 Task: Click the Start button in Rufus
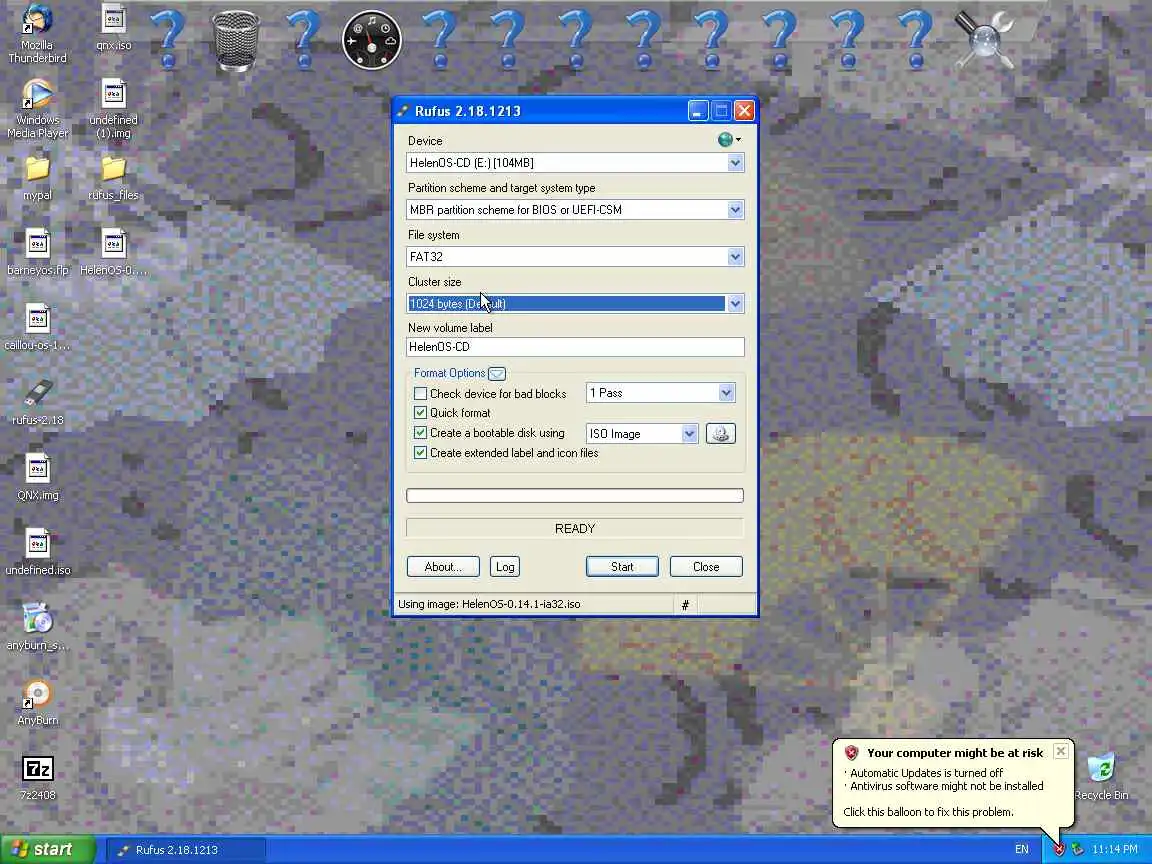[x=622, y=566]
